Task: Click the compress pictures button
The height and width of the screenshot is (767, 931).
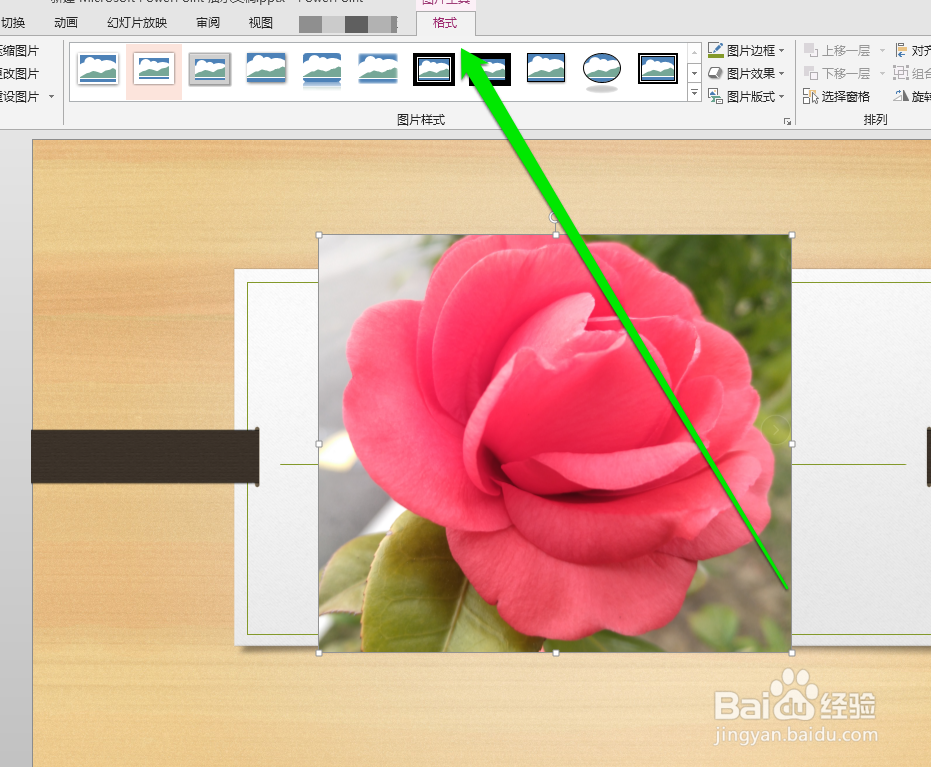Action: click(20, 50)
